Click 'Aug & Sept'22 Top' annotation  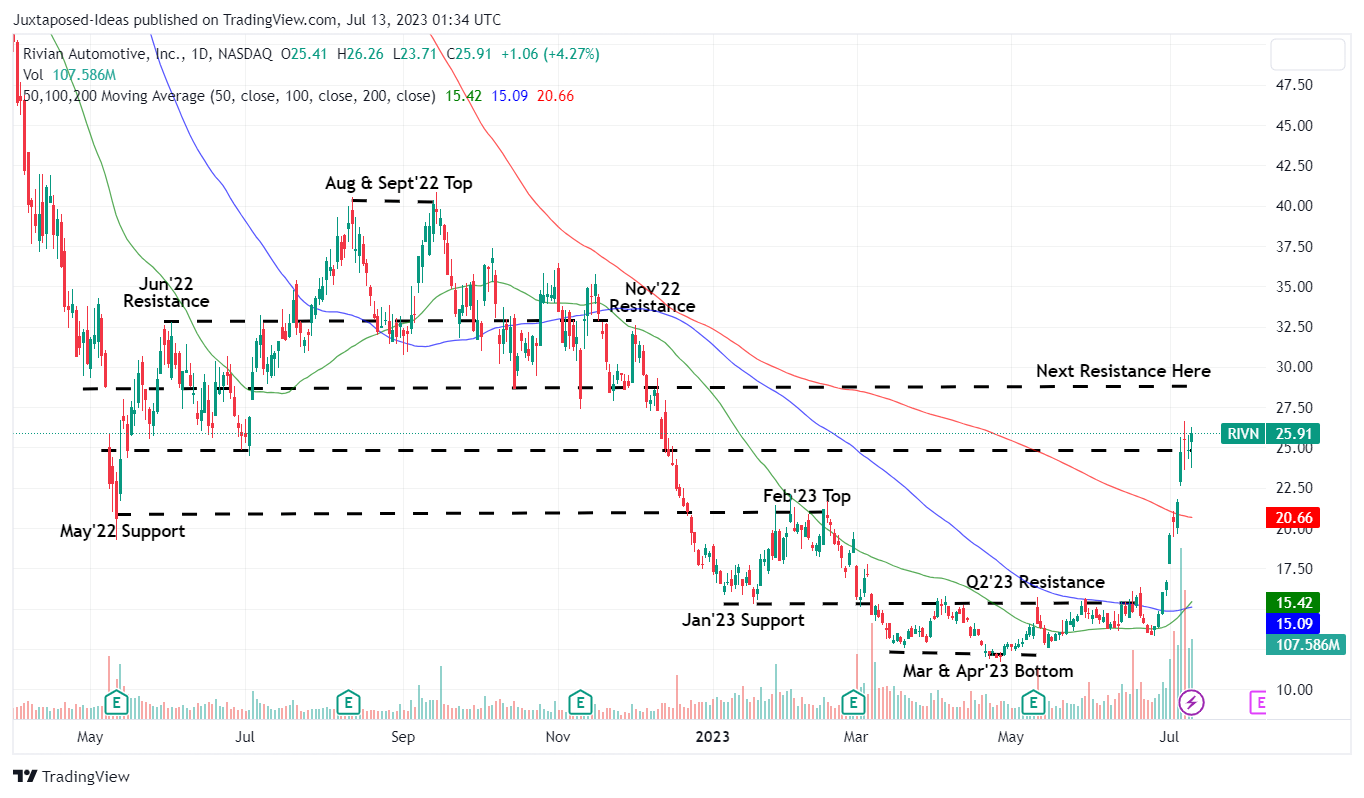click(399, 184)
